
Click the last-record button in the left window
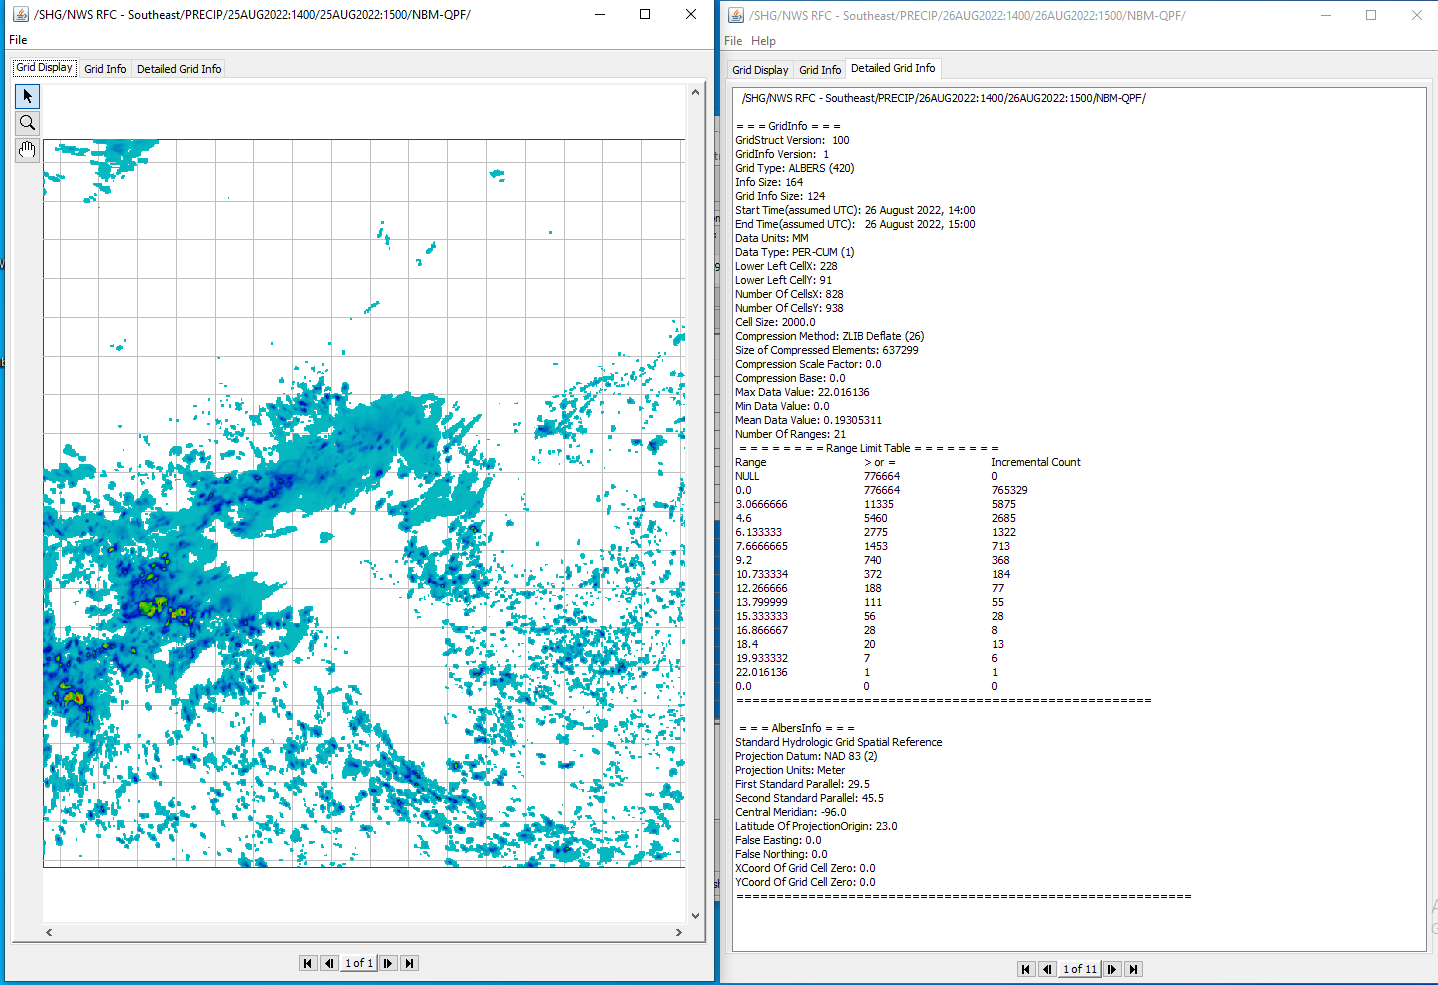pyautogui.click(x=409, y=963)
